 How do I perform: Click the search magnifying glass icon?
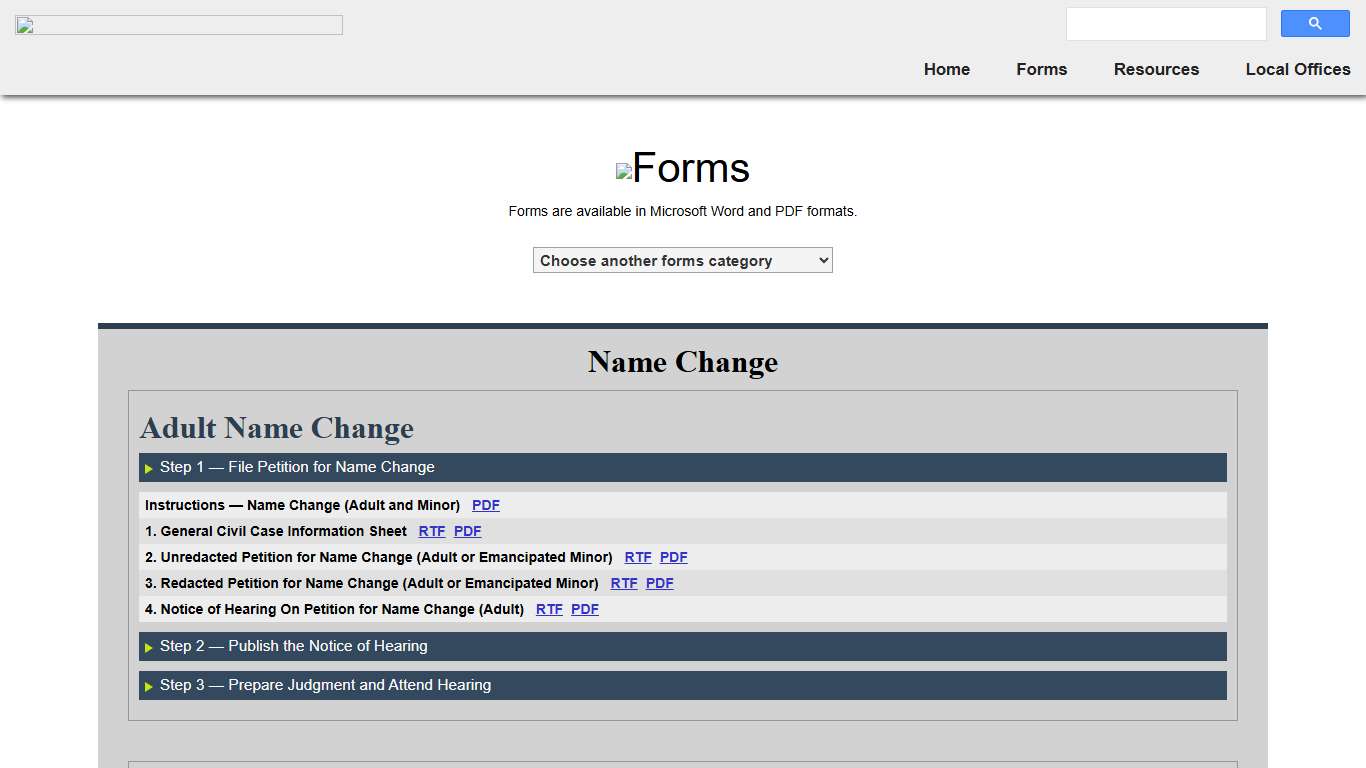pos(1314,23)
